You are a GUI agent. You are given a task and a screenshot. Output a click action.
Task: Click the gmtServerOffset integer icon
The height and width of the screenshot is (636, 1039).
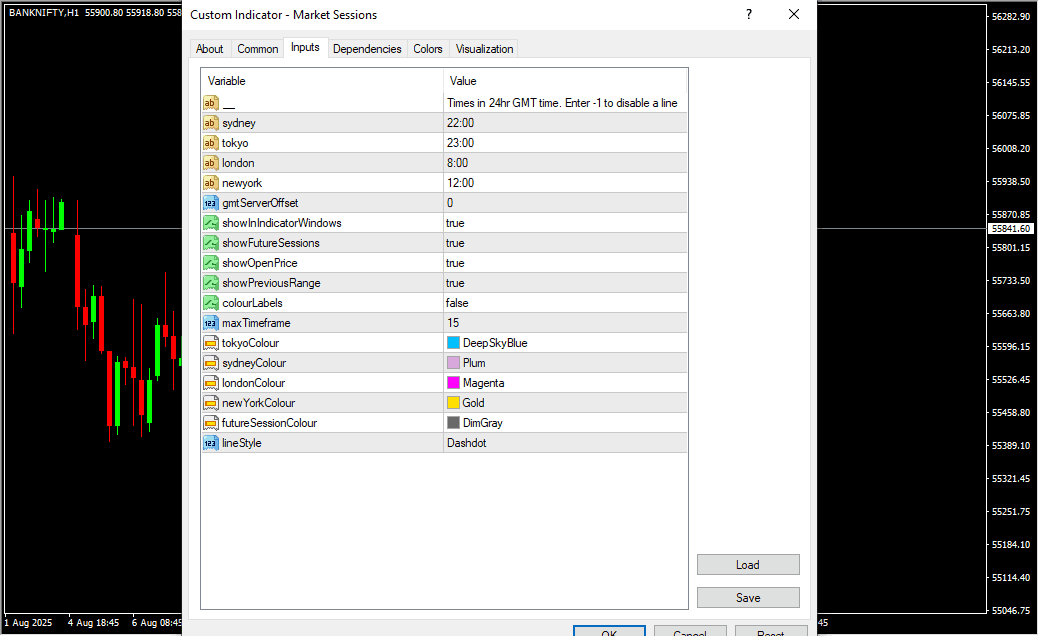point(211,203)
